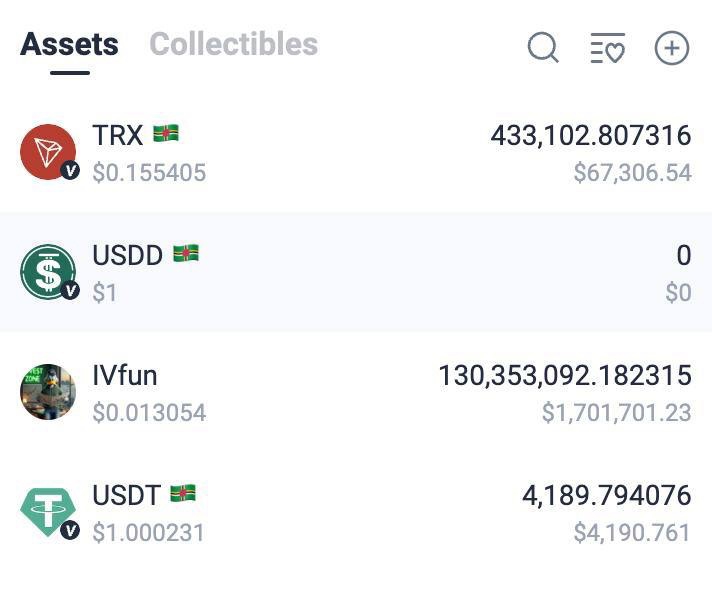Tap the green USDD token logo
The width and height of the screenshot is (712, 590).
pos(48,272)
